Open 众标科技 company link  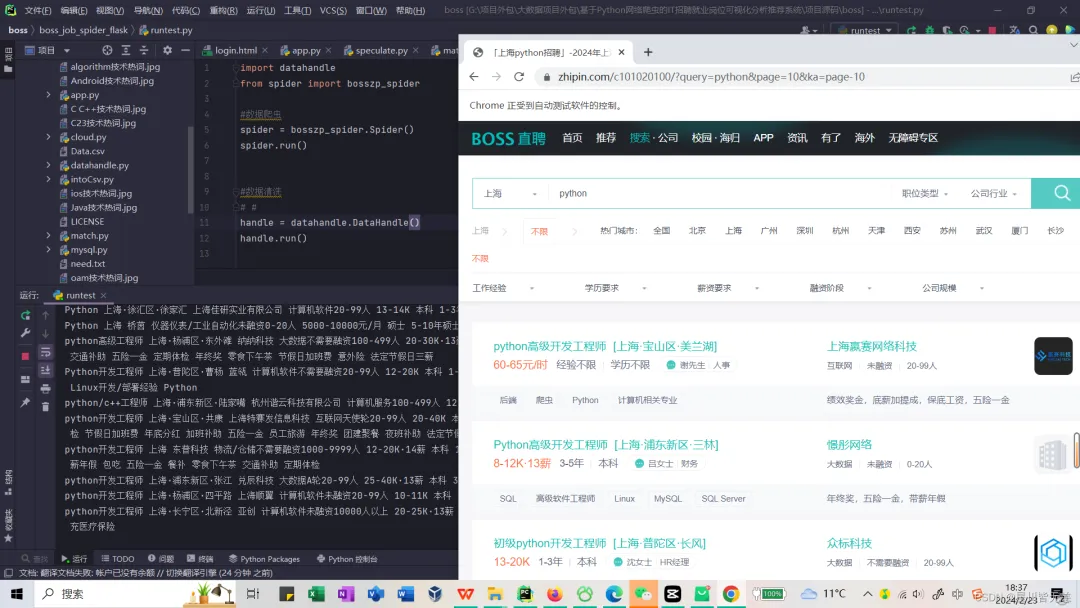tap(849, 543)
